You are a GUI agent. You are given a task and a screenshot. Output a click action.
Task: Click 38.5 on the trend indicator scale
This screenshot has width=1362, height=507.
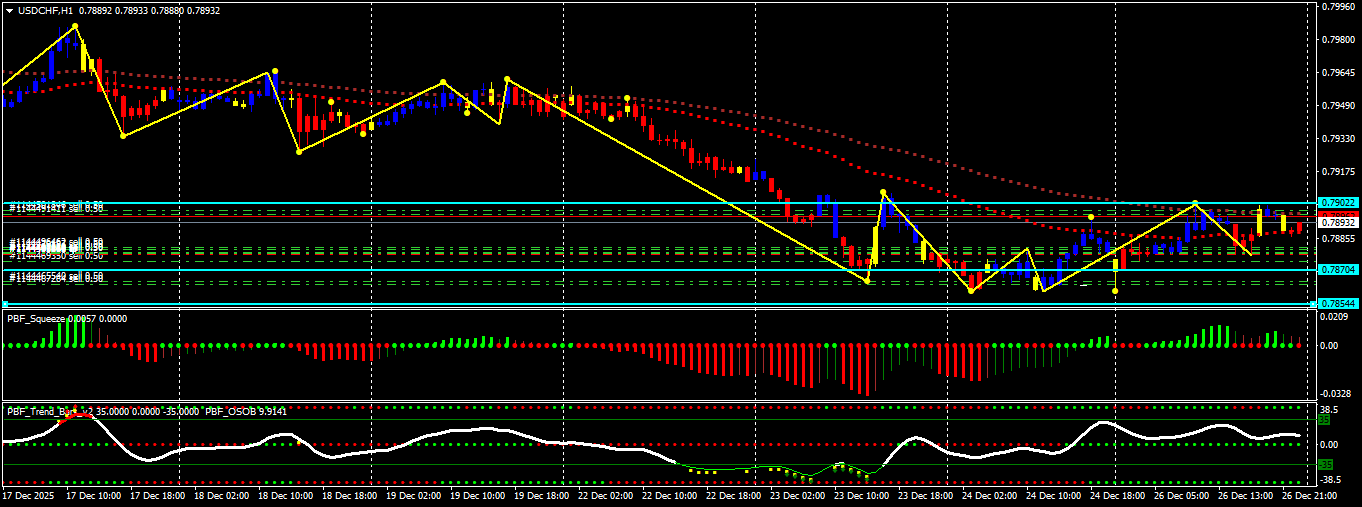coord(1331,410)
